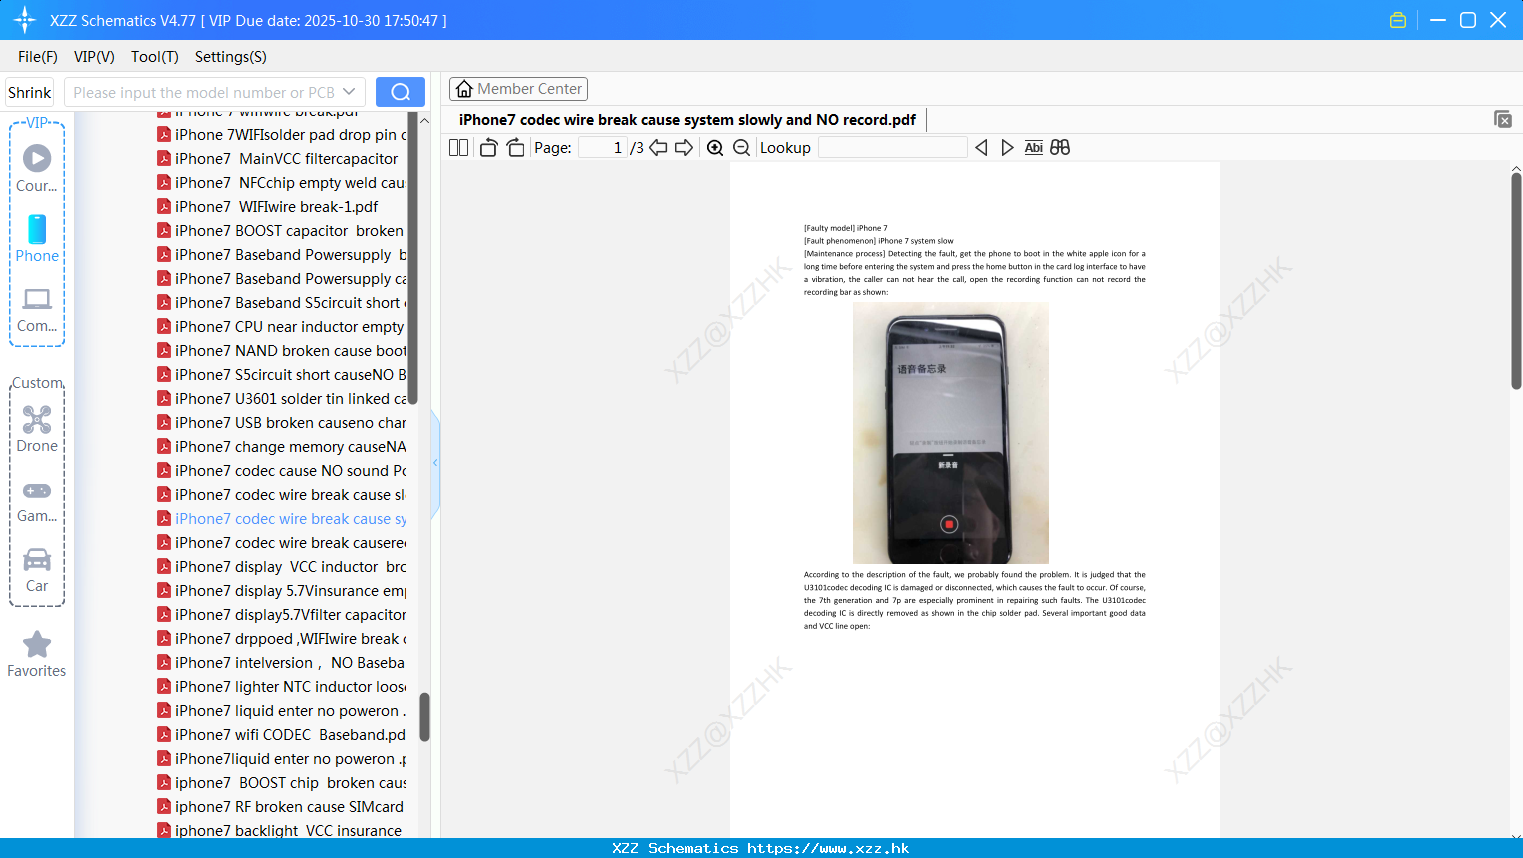Zoom in on the PDF
The height and width of the screenshot is (858, 1523).
pyautogui.click(x=715, y=148)
